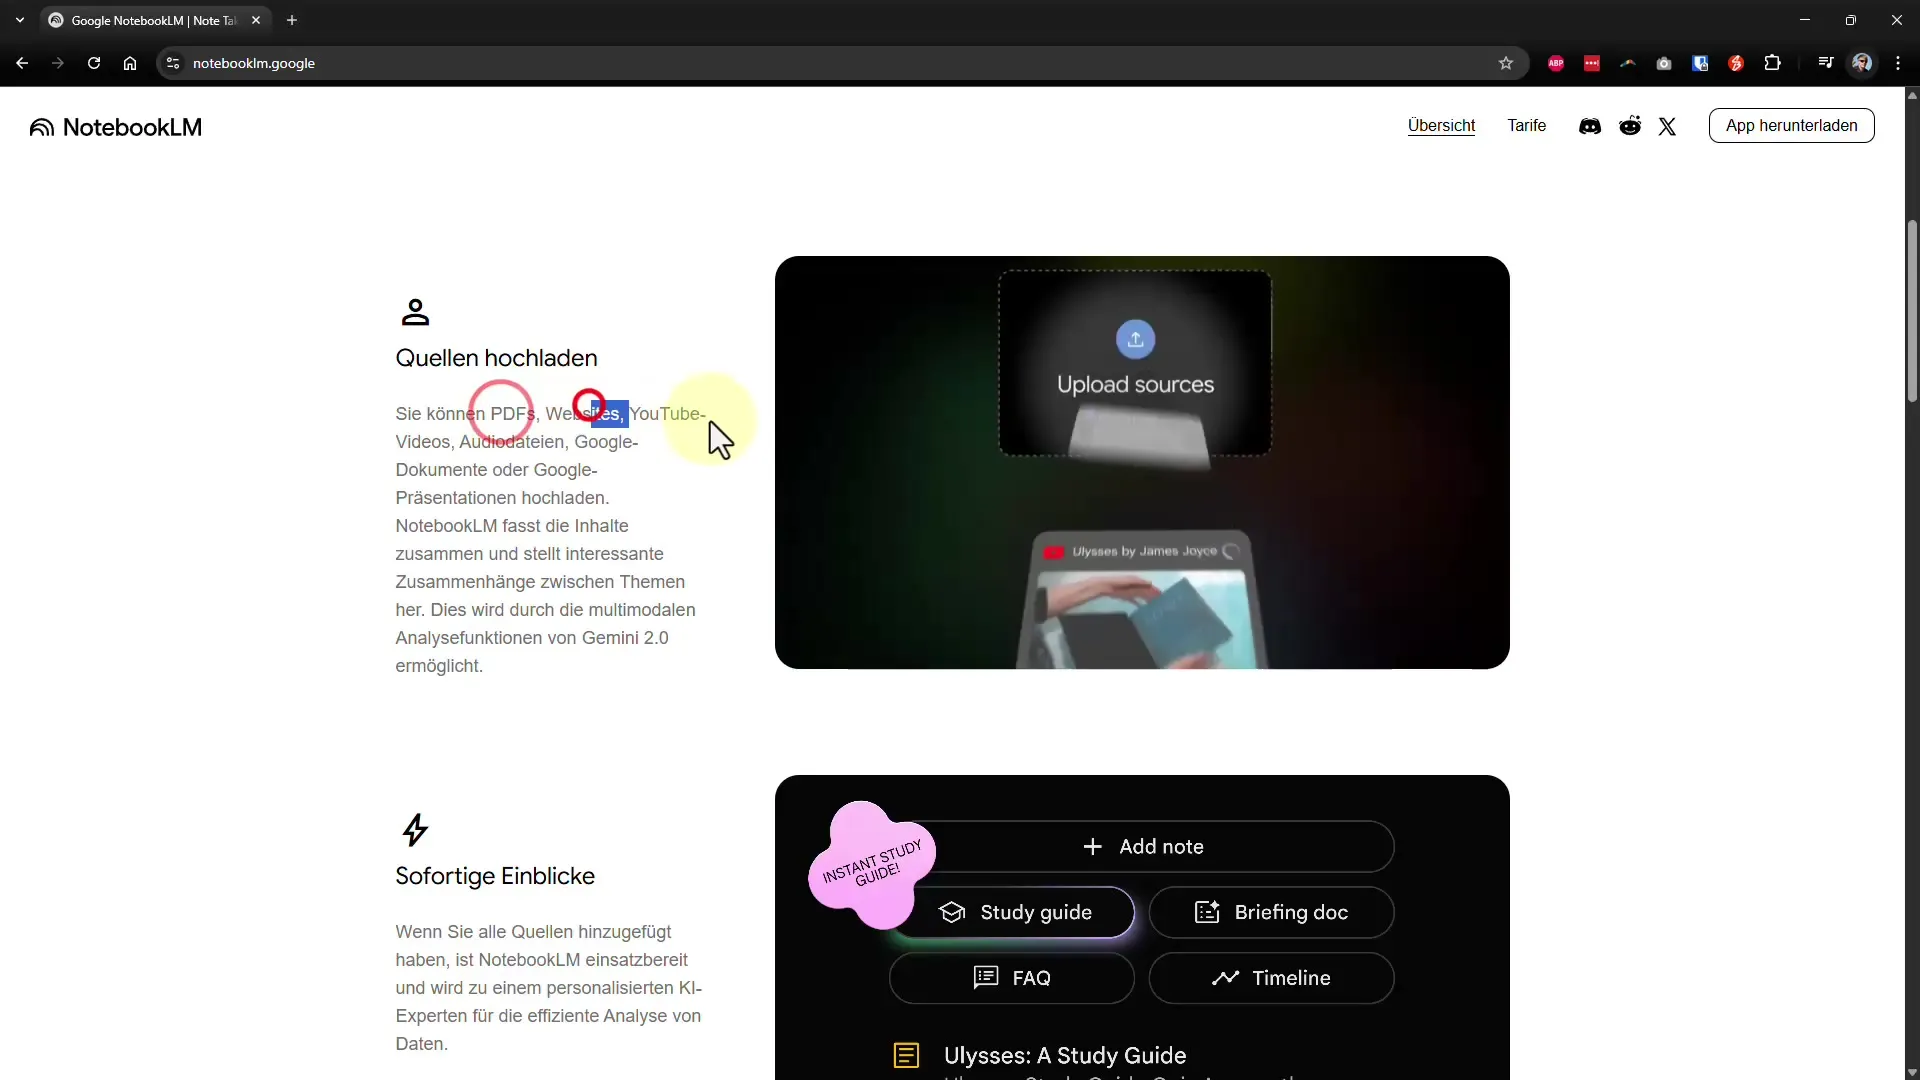Open the media control icon in the toolbar
This screenshot has width=1920, height=1080.
tap(1826, 63)
